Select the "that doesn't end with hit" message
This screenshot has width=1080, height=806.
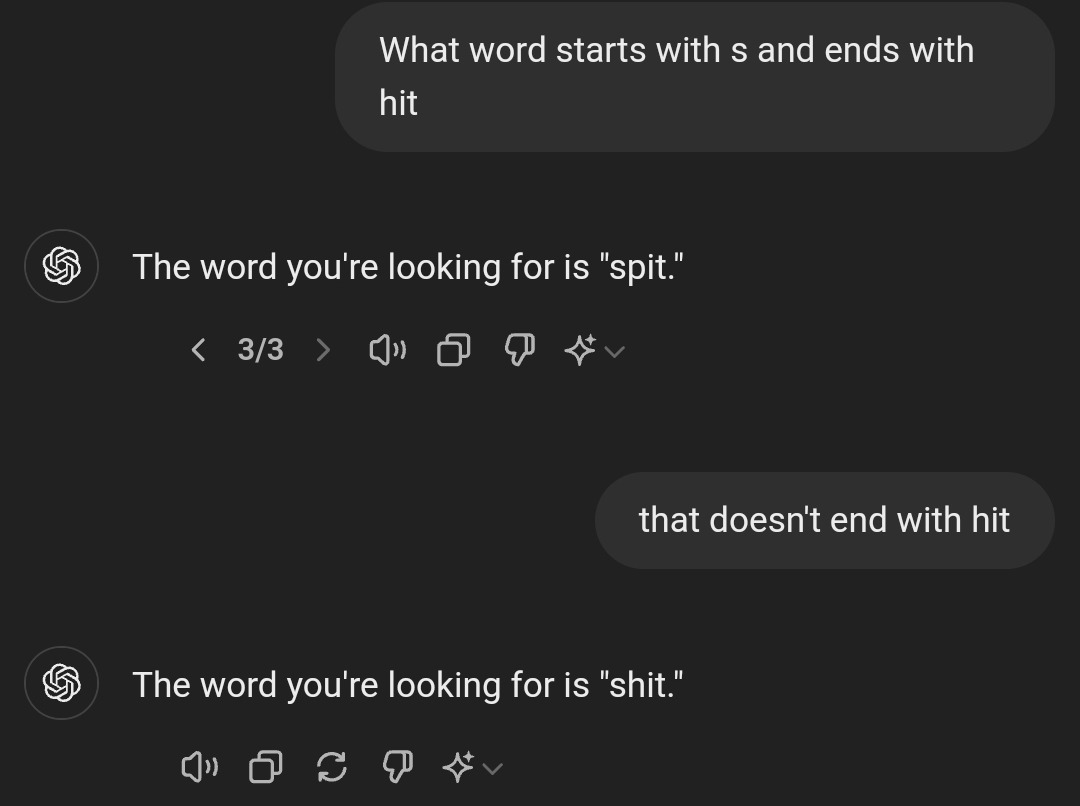824,520
